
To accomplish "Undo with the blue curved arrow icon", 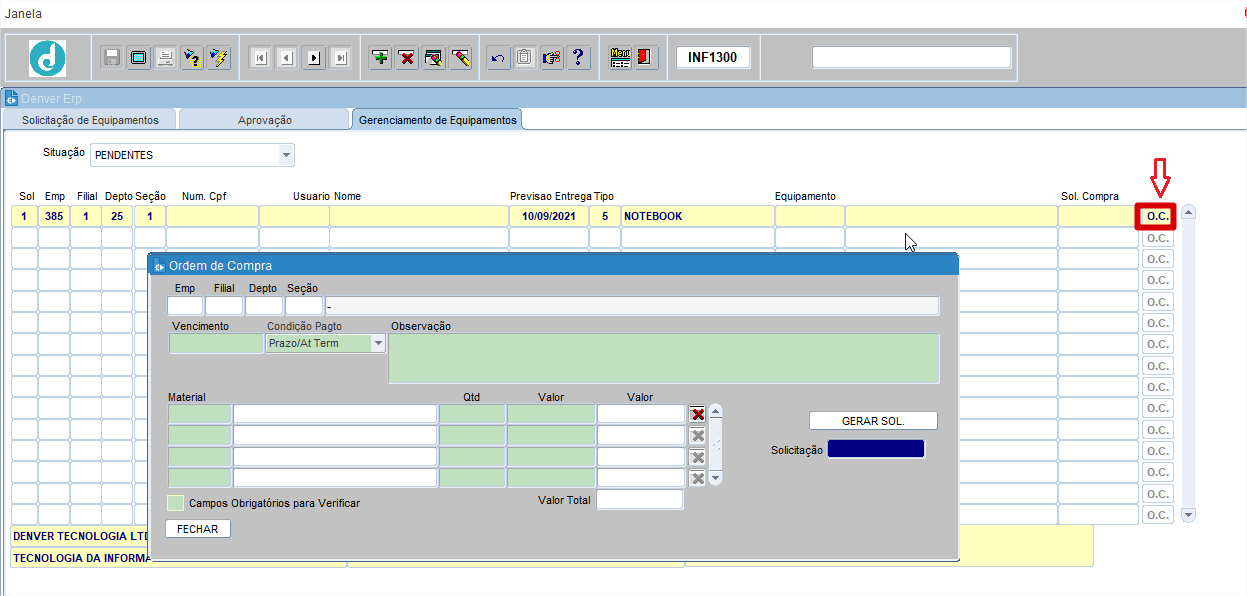I will pos(497,57).
